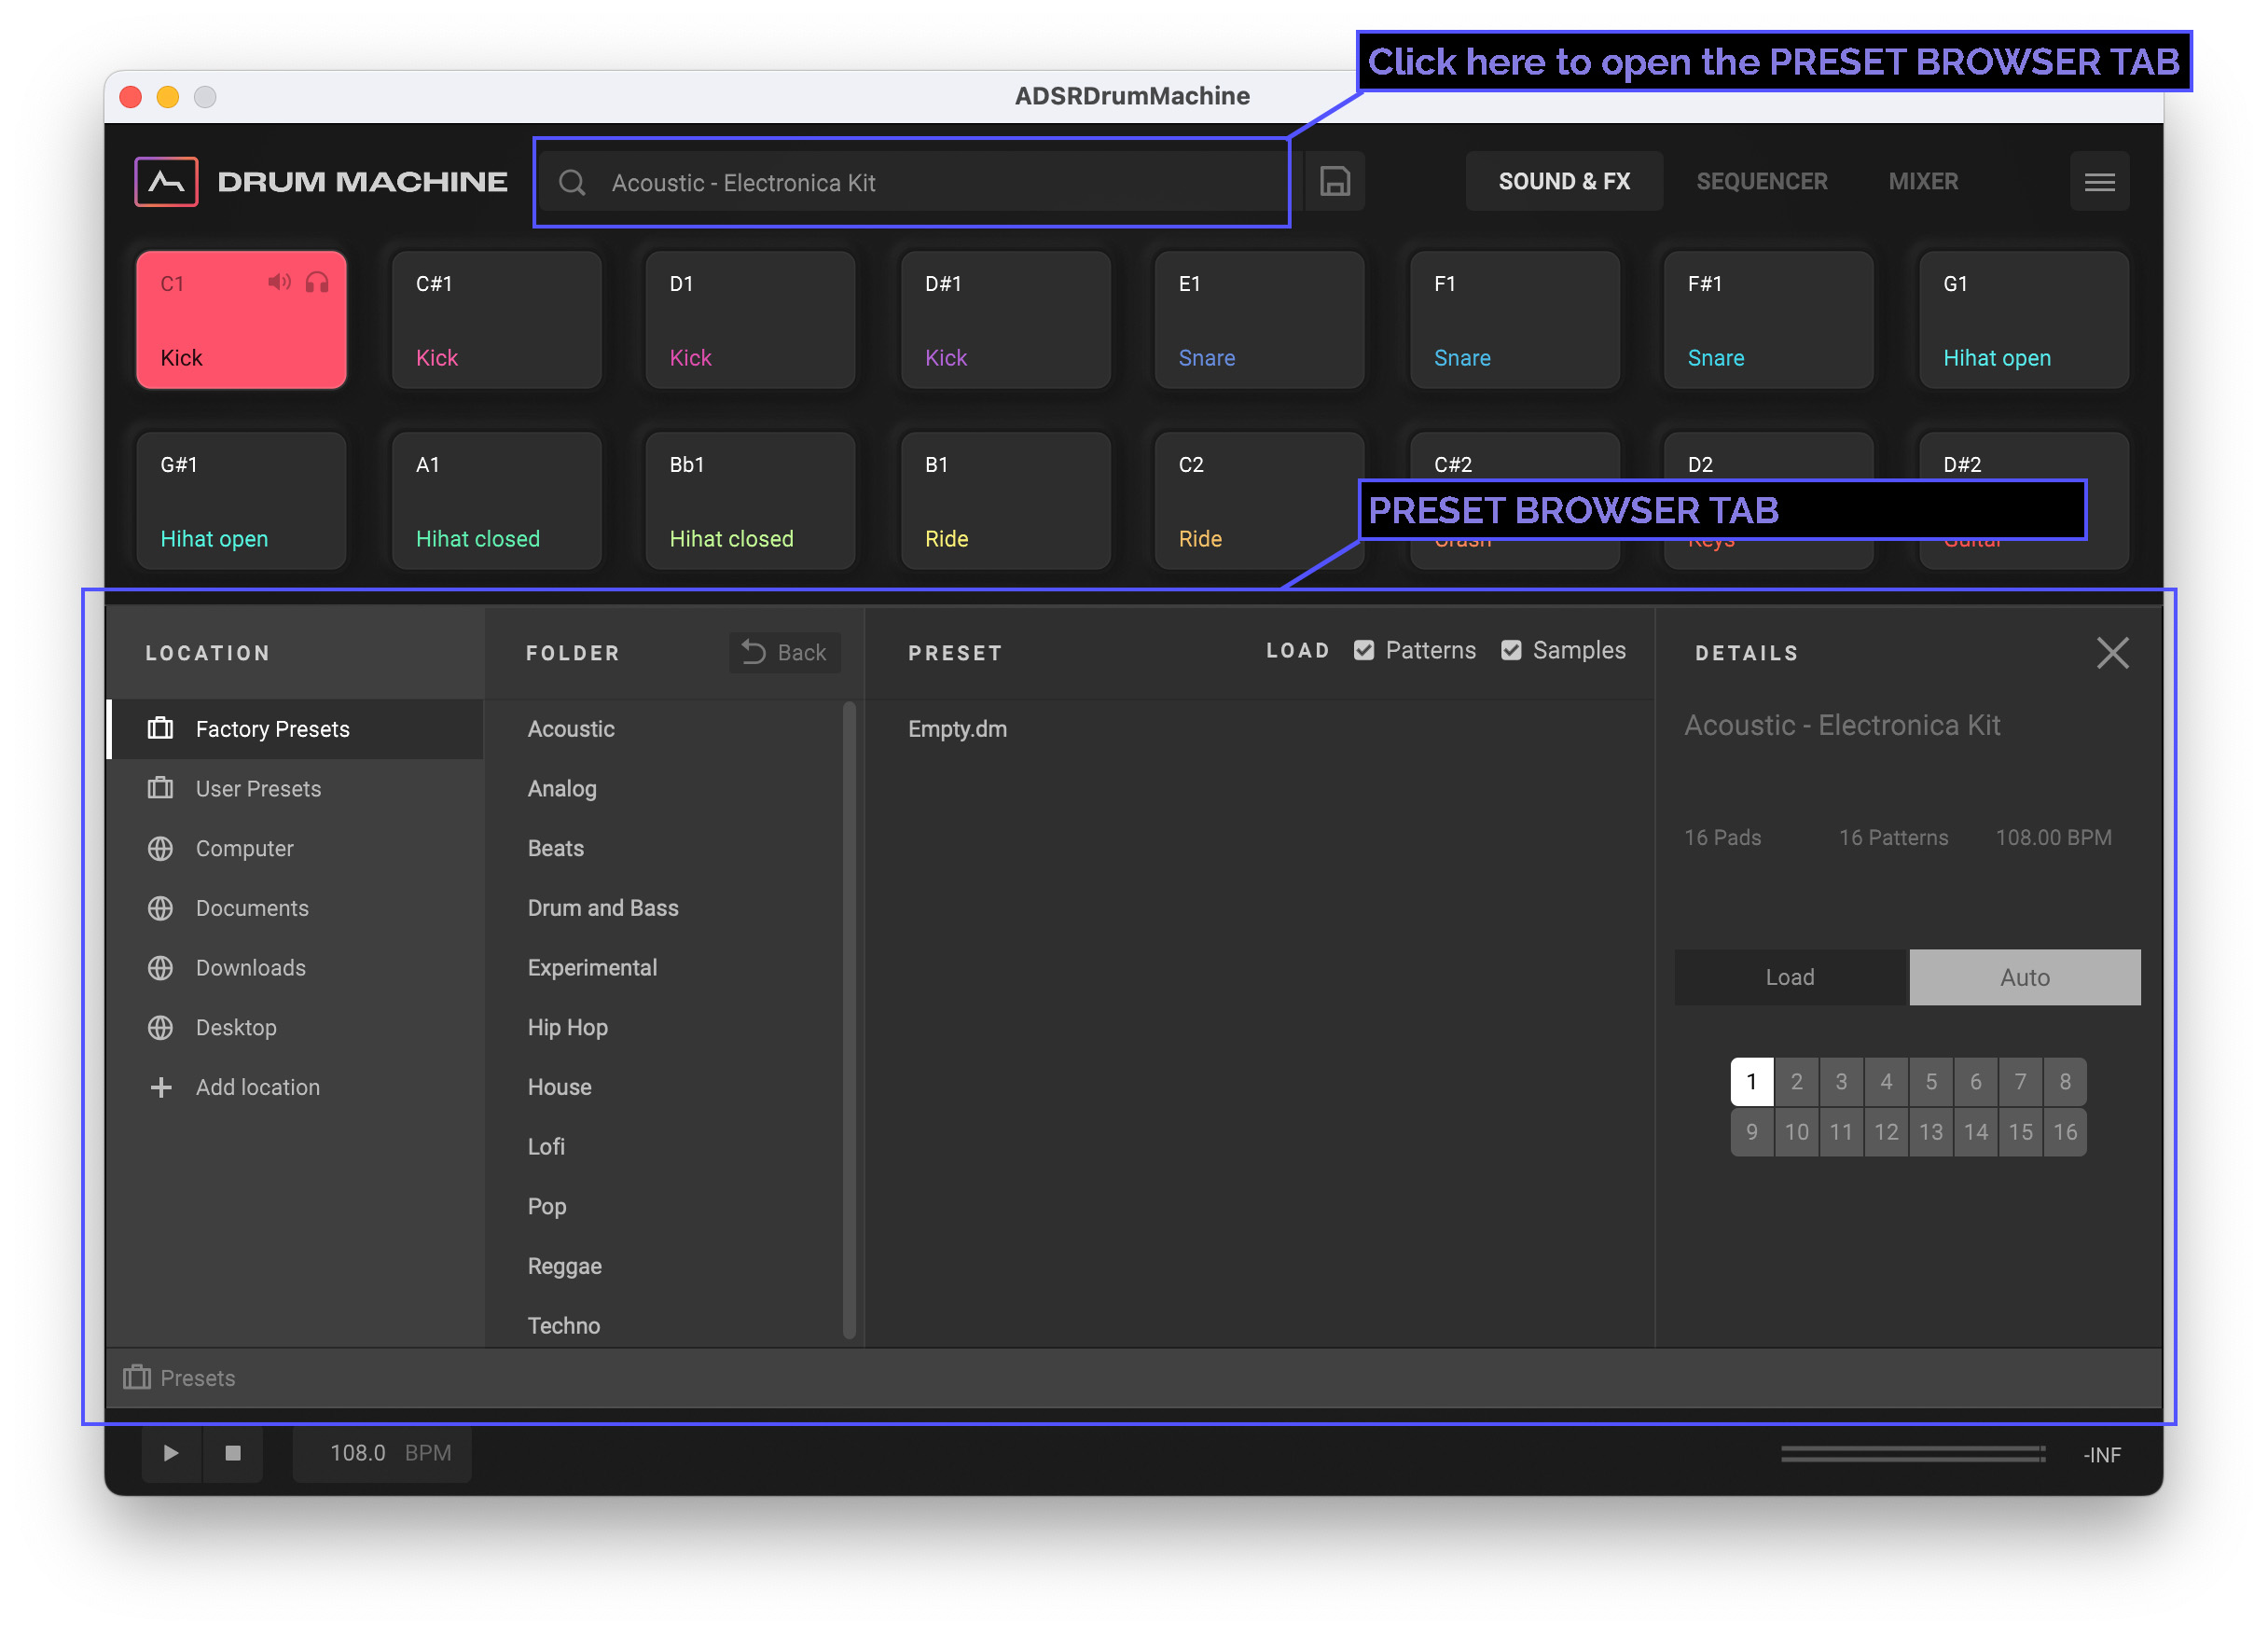Viewport: 2268px width, 1634px height.
Task: Click the master volume level slider
Action: pos(1911,1453)
